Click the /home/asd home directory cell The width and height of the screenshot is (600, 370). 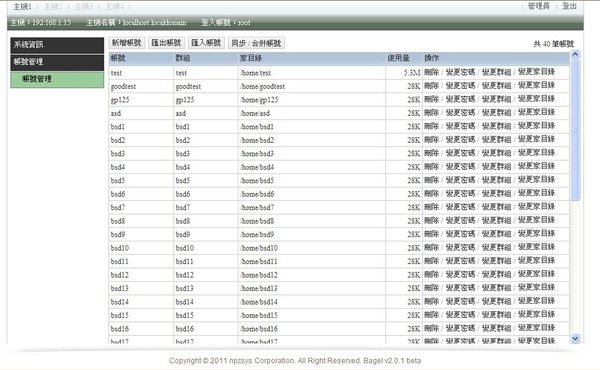tap(312, 113)
